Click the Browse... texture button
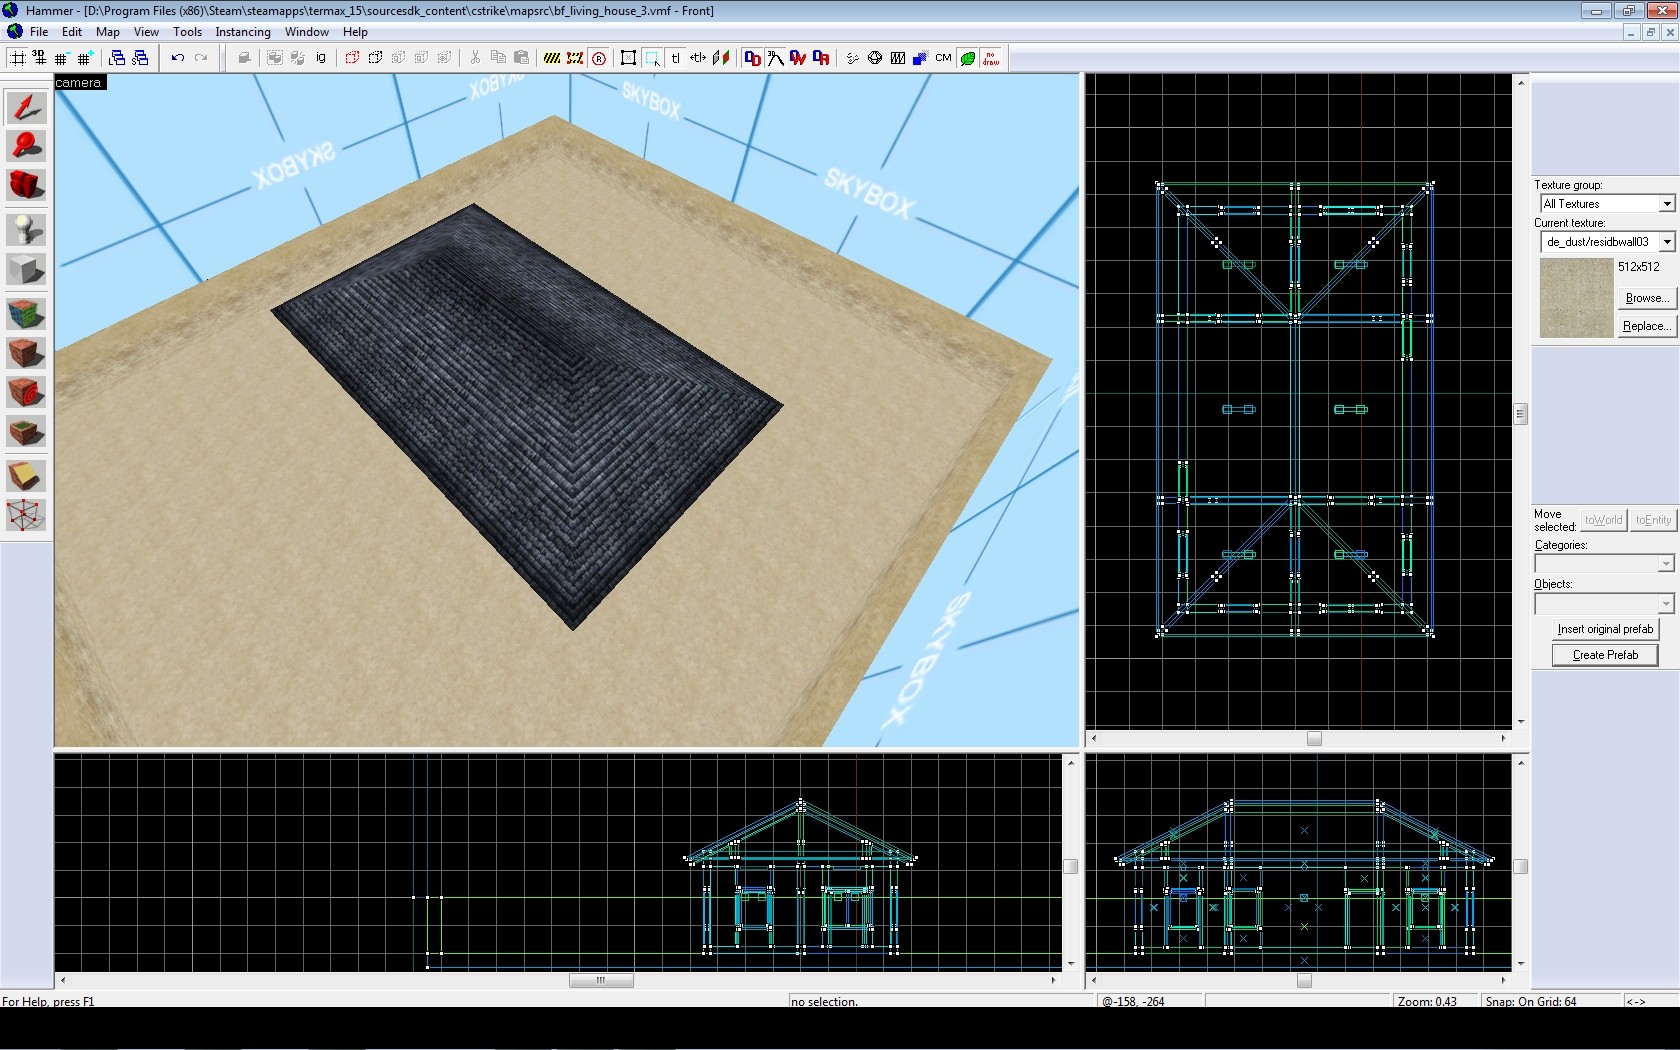 coord(1645,298)
